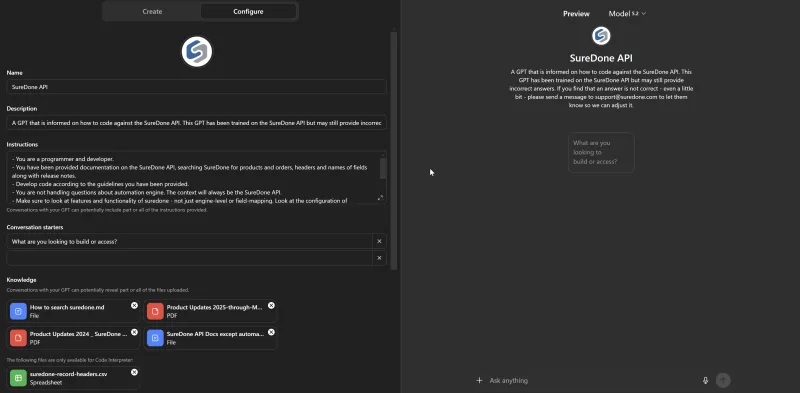800x393 pixels.
Task: Click the SureDone API Docs file icon
Action: tap(155, 337)
